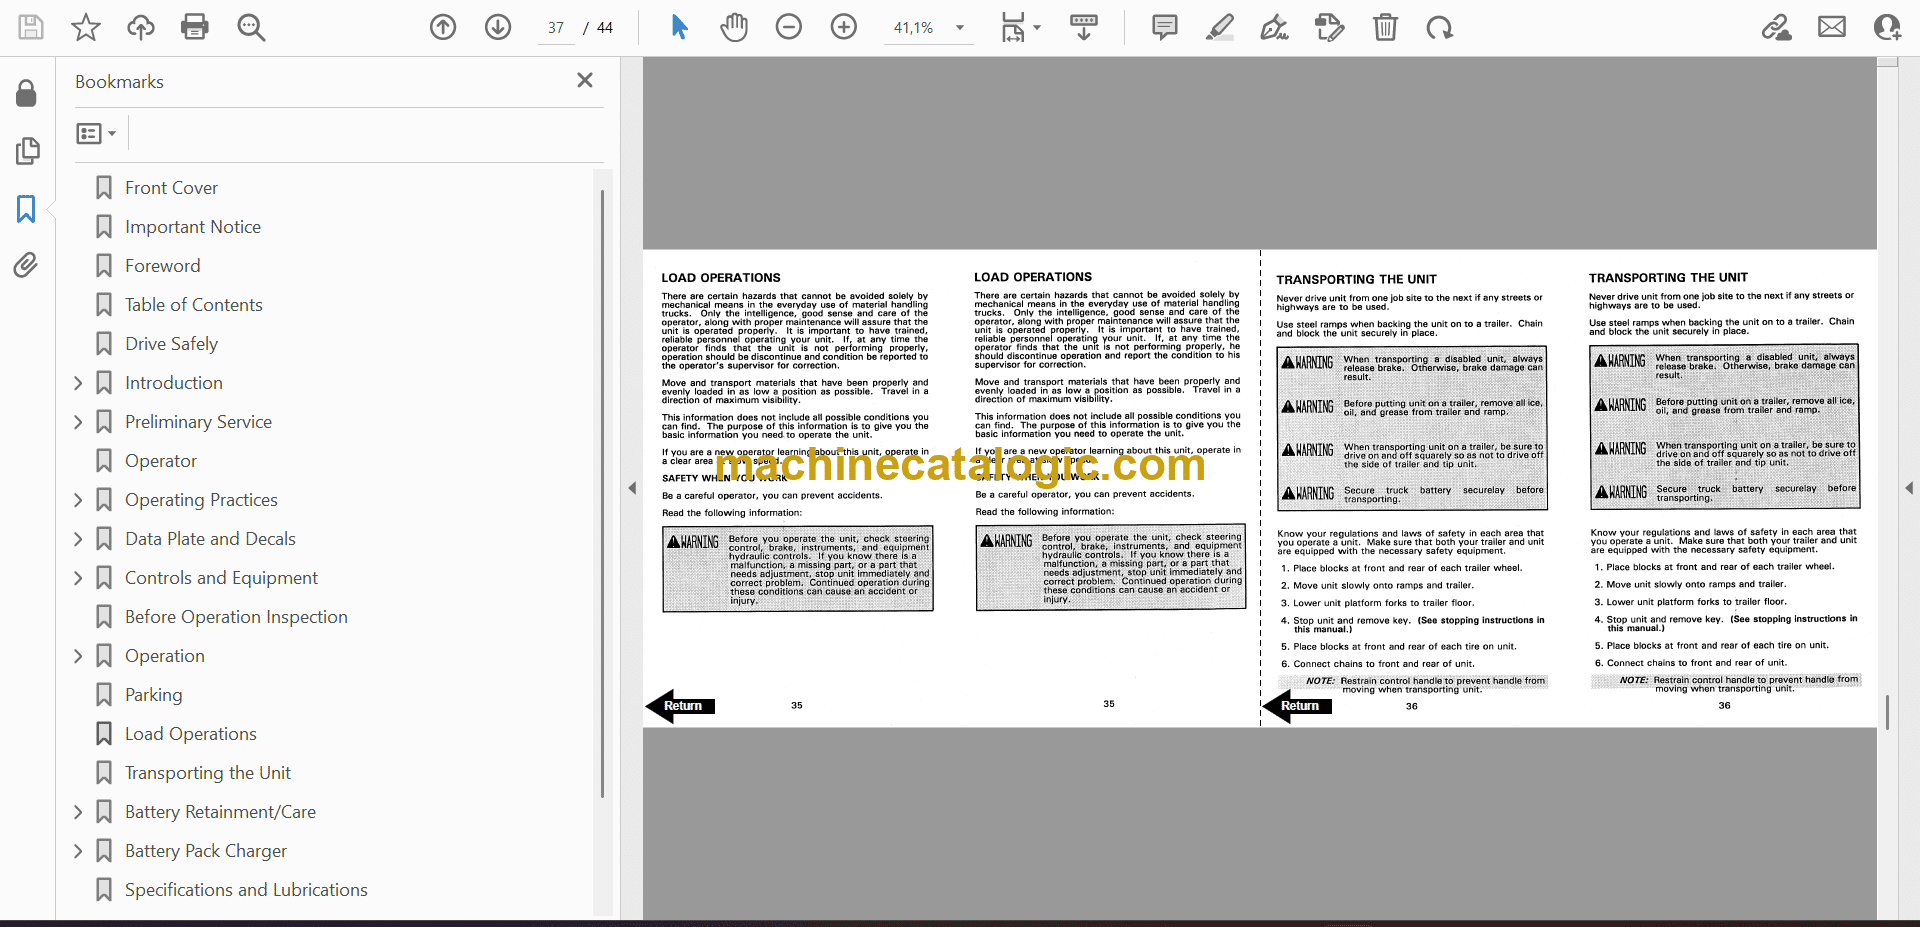Go to Transporting the Unit bookmark
1920x927 pixels.
(x=208, y=773)
